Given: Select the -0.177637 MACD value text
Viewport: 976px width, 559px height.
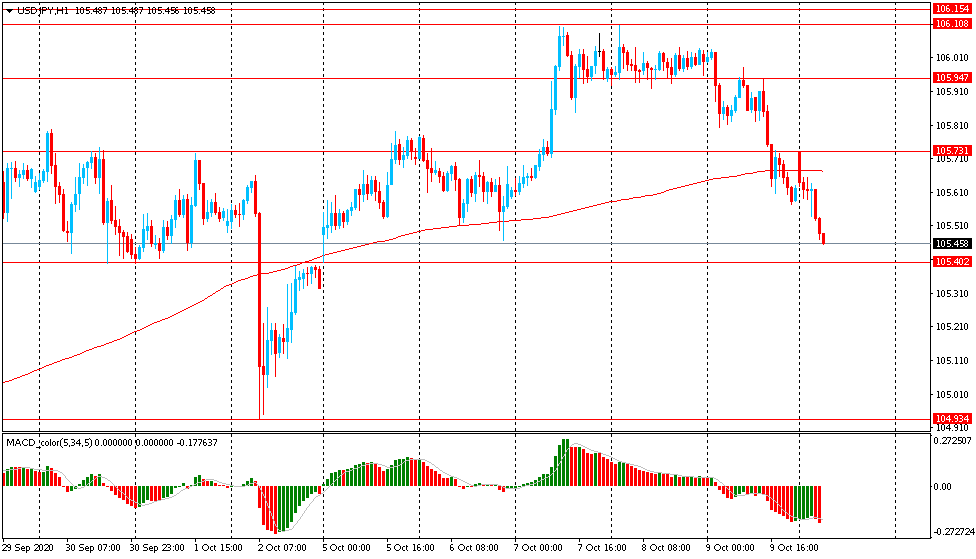Looking at the screenshot, I should pyautogui.click(x=197, y=443).
